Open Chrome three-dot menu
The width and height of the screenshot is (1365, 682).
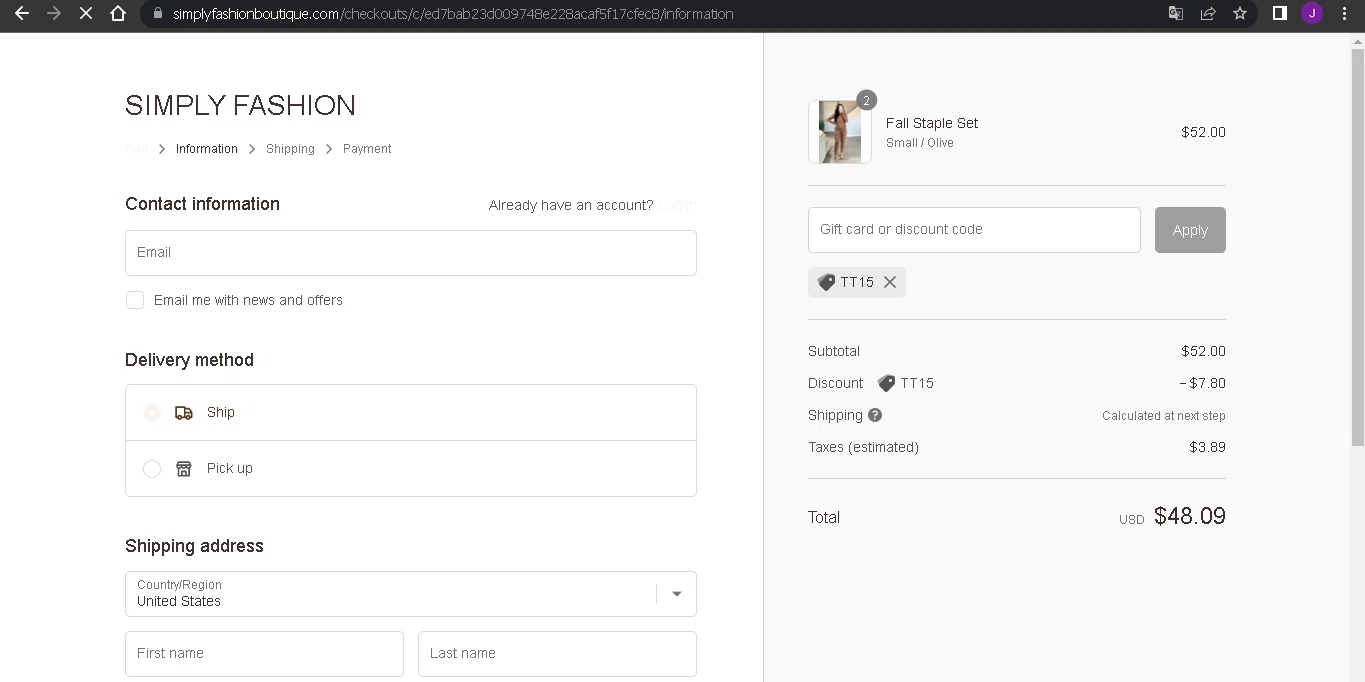(1344, 14)
